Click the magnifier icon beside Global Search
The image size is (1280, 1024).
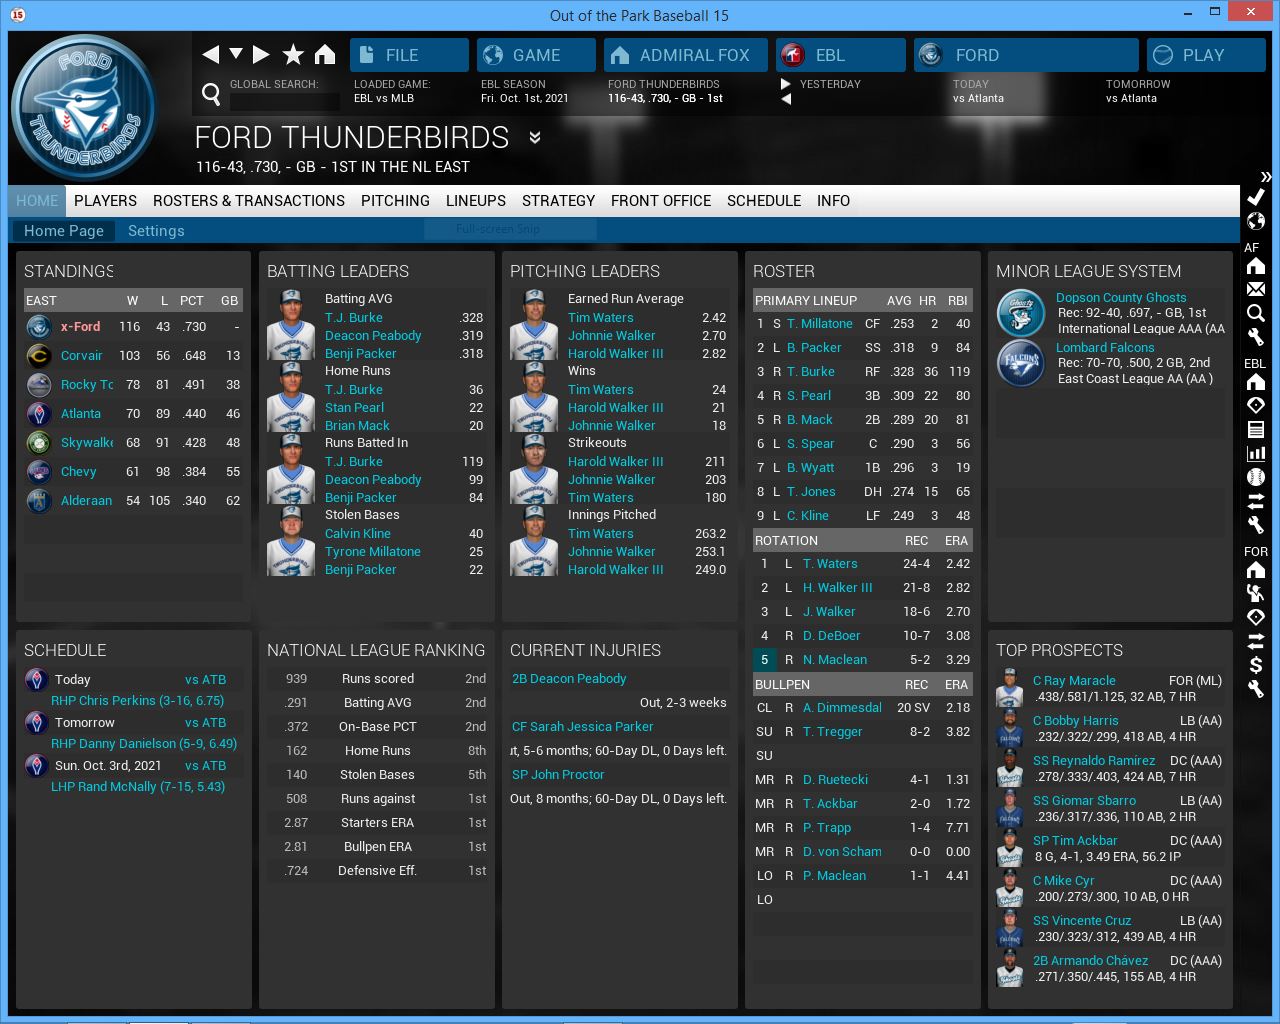coord(211,94)
